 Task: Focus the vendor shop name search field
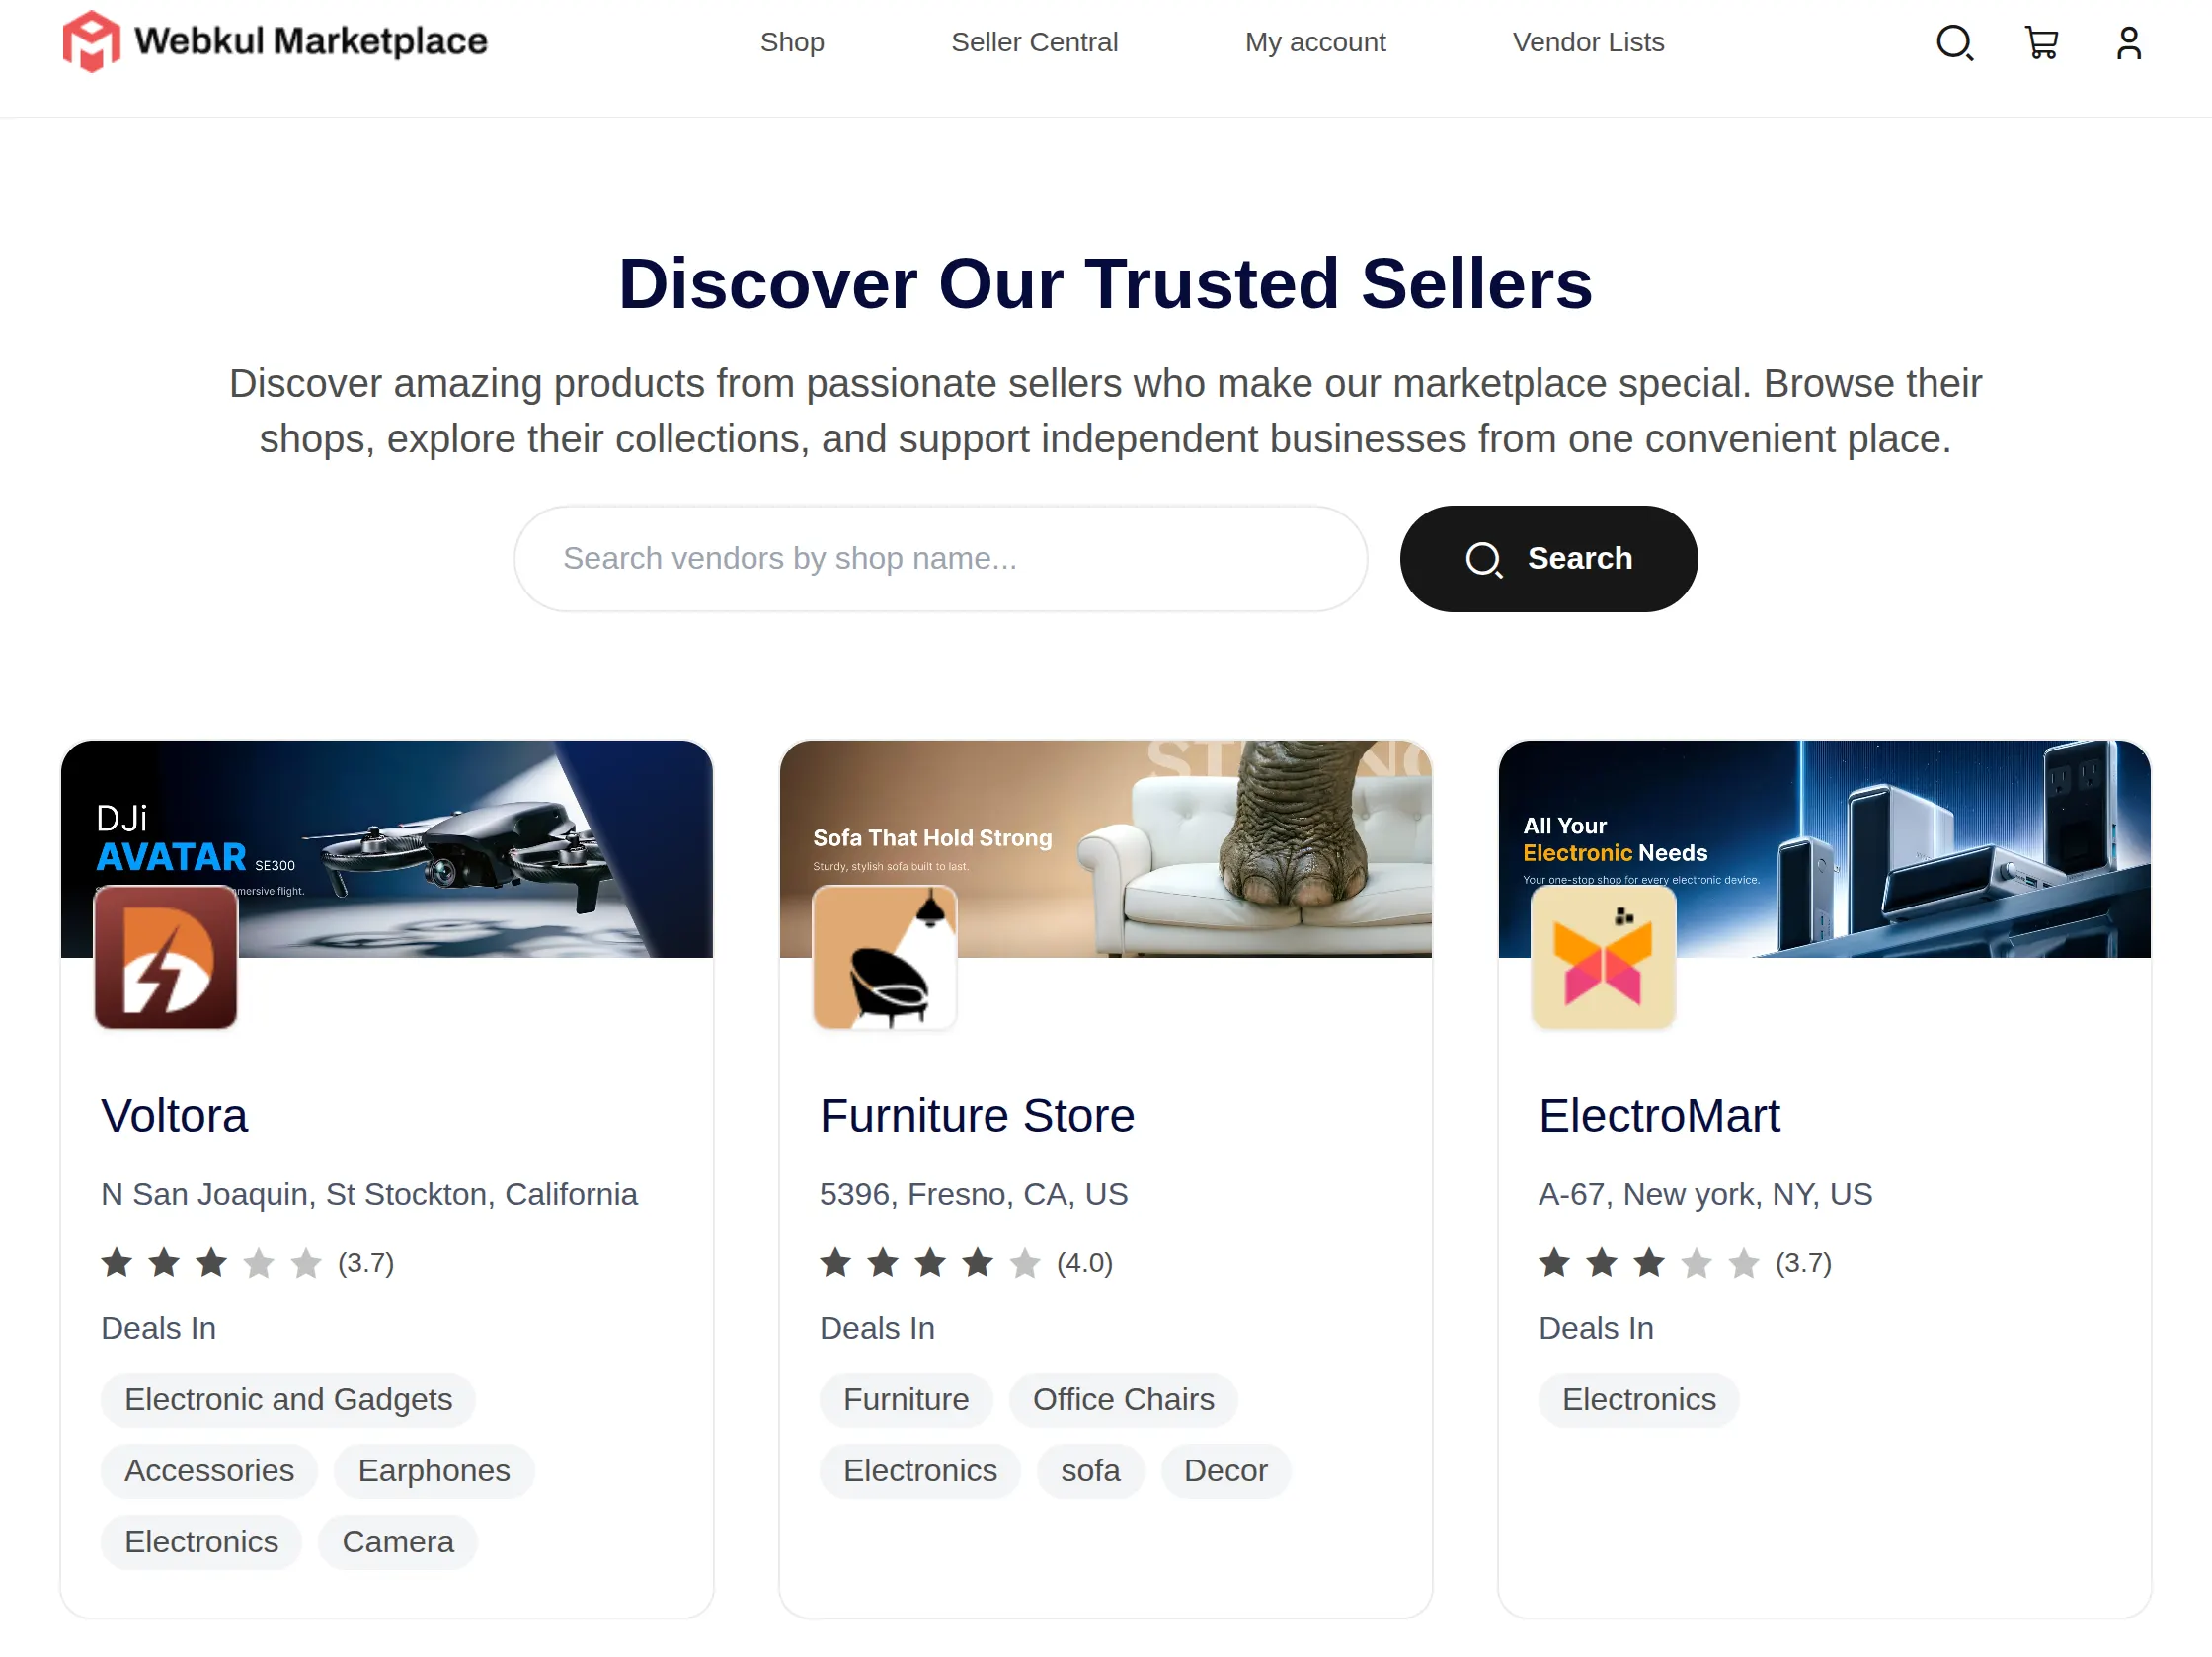click(941, 559)
